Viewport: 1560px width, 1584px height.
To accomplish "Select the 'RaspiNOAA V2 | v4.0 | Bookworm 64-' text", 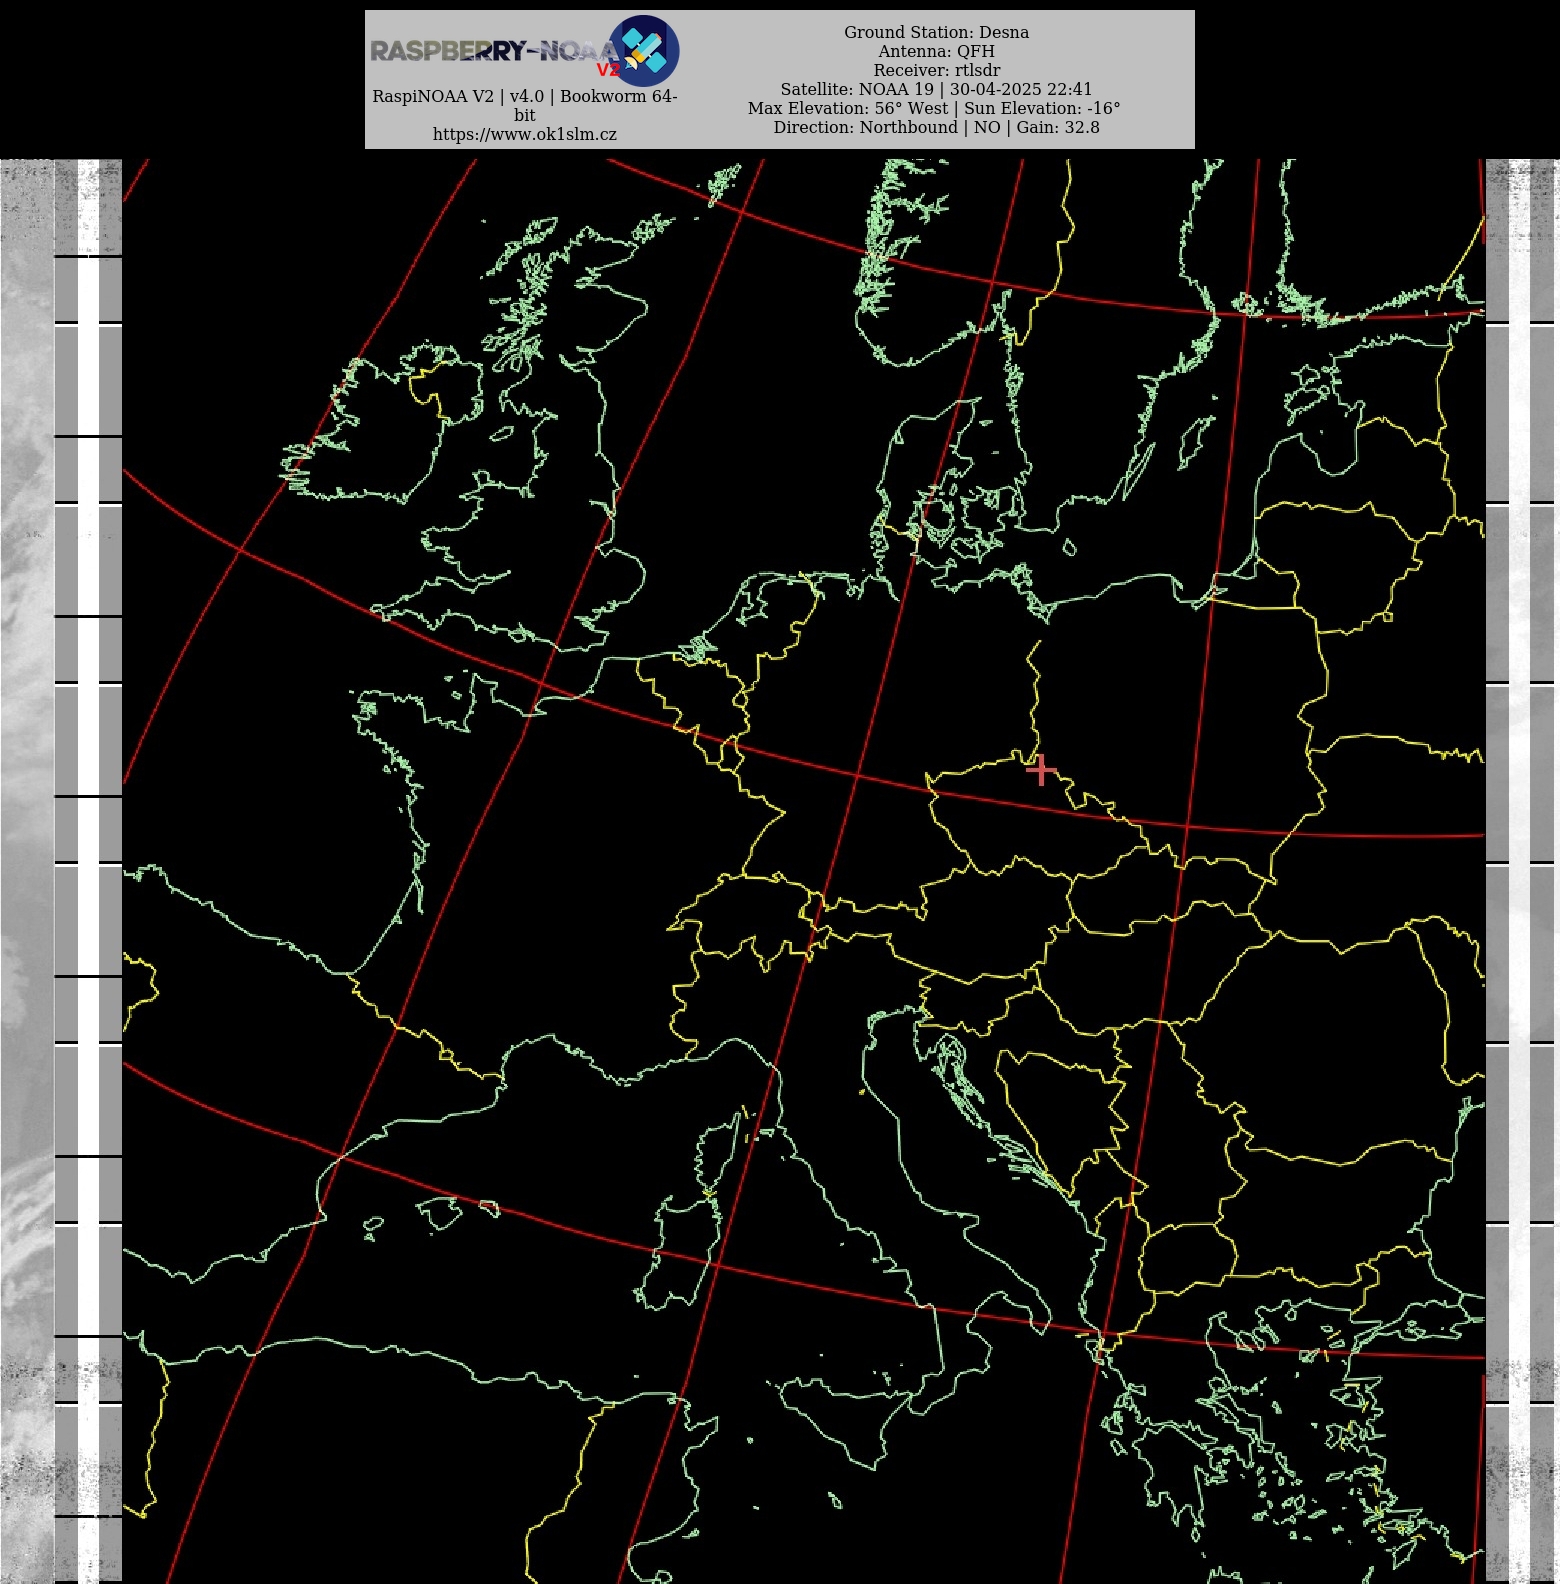I will click(525, 96).
